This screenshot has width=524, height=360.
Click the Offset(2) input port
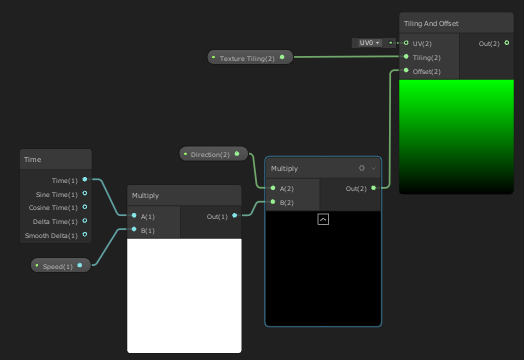click(x=406, y=70)
